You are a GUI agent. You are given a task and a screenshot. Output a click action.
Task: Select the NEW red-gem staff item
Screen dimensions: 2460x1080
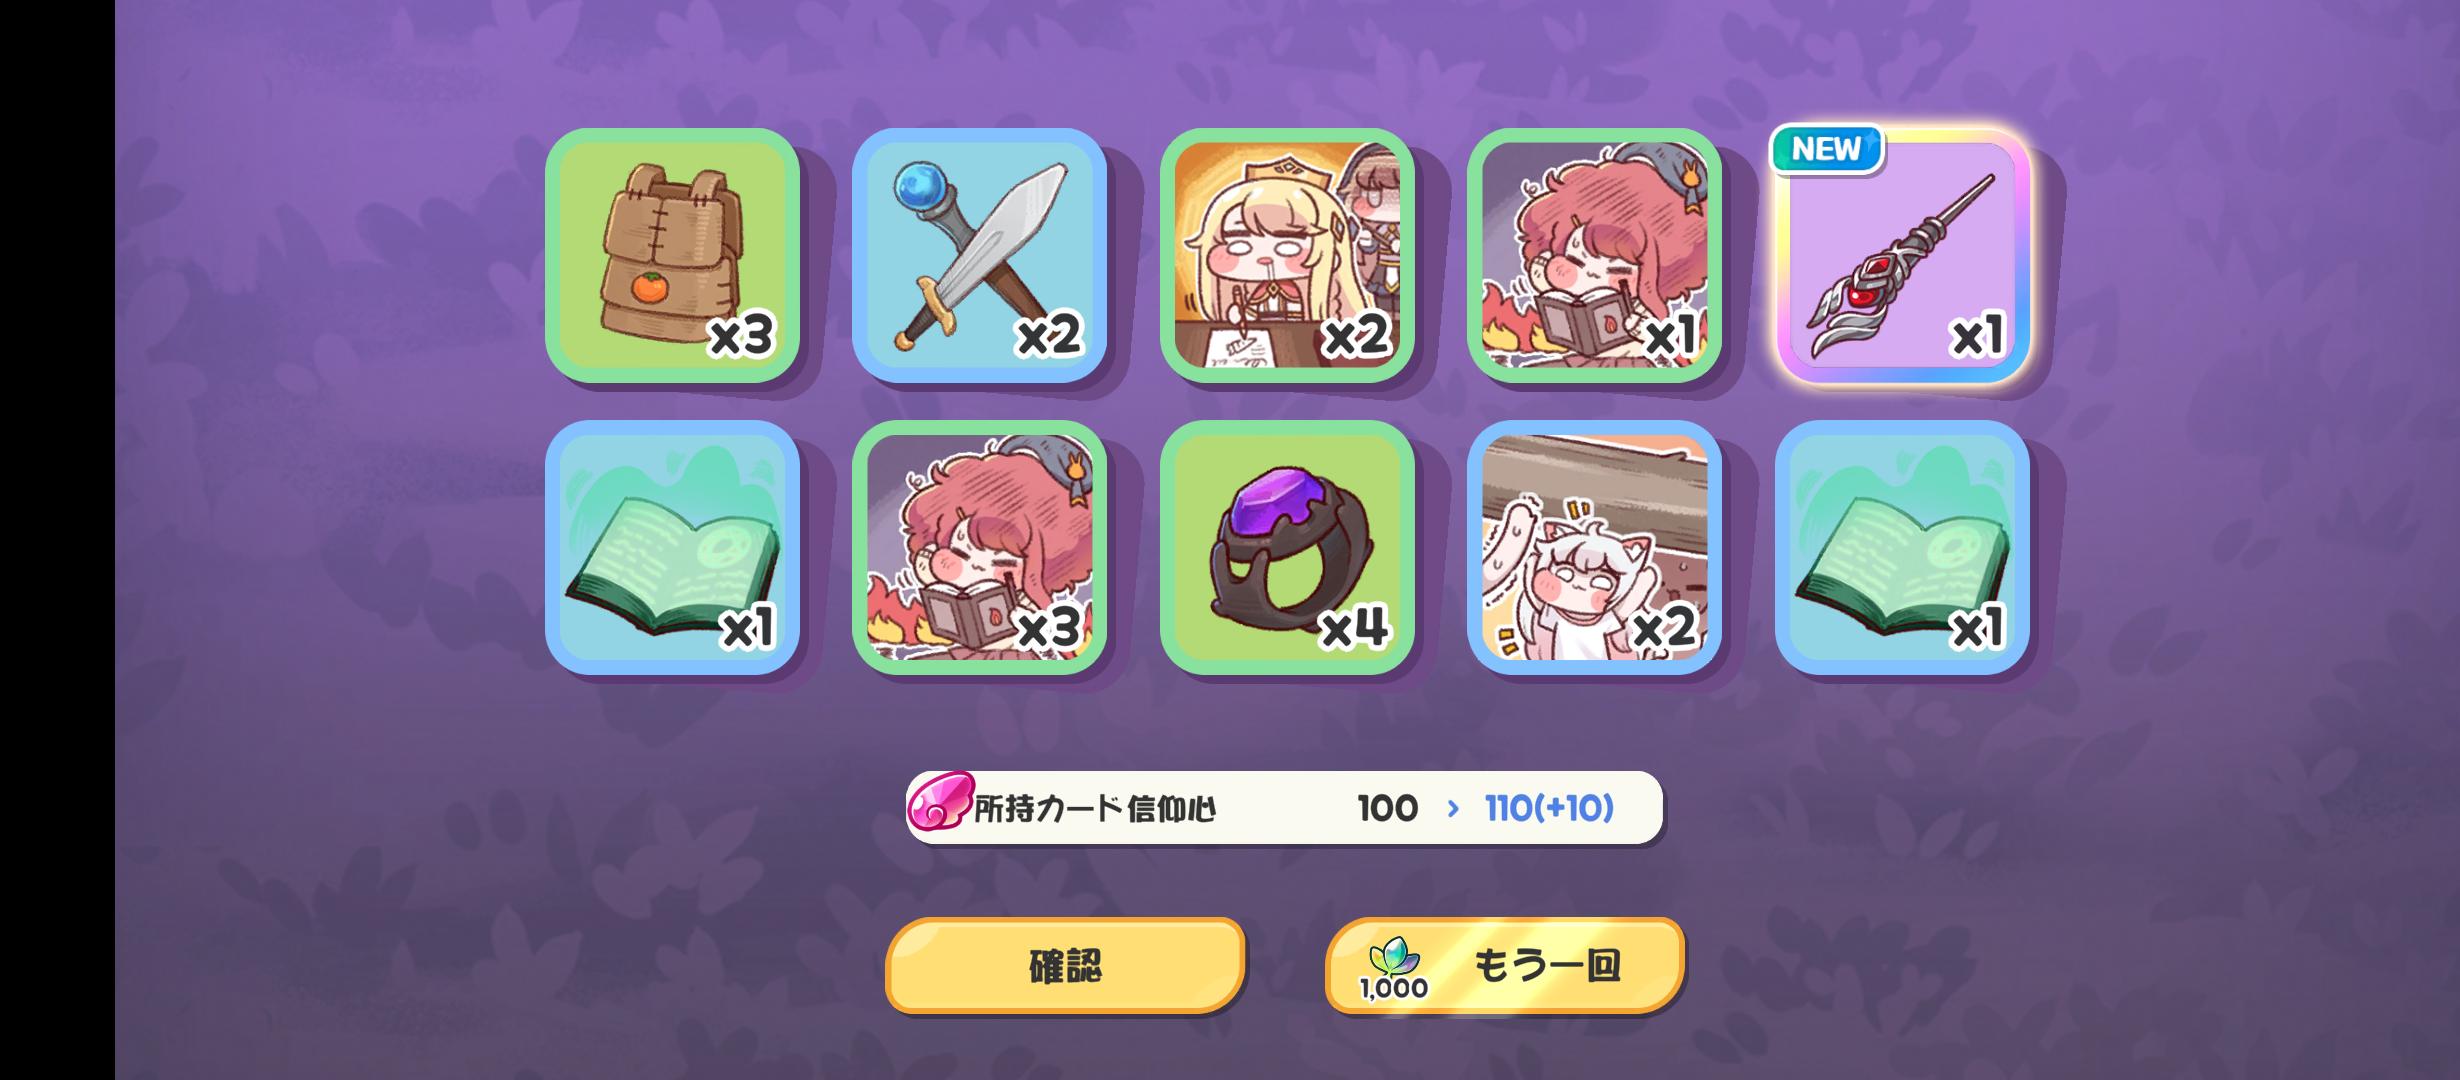click(x=1902, y=255)
